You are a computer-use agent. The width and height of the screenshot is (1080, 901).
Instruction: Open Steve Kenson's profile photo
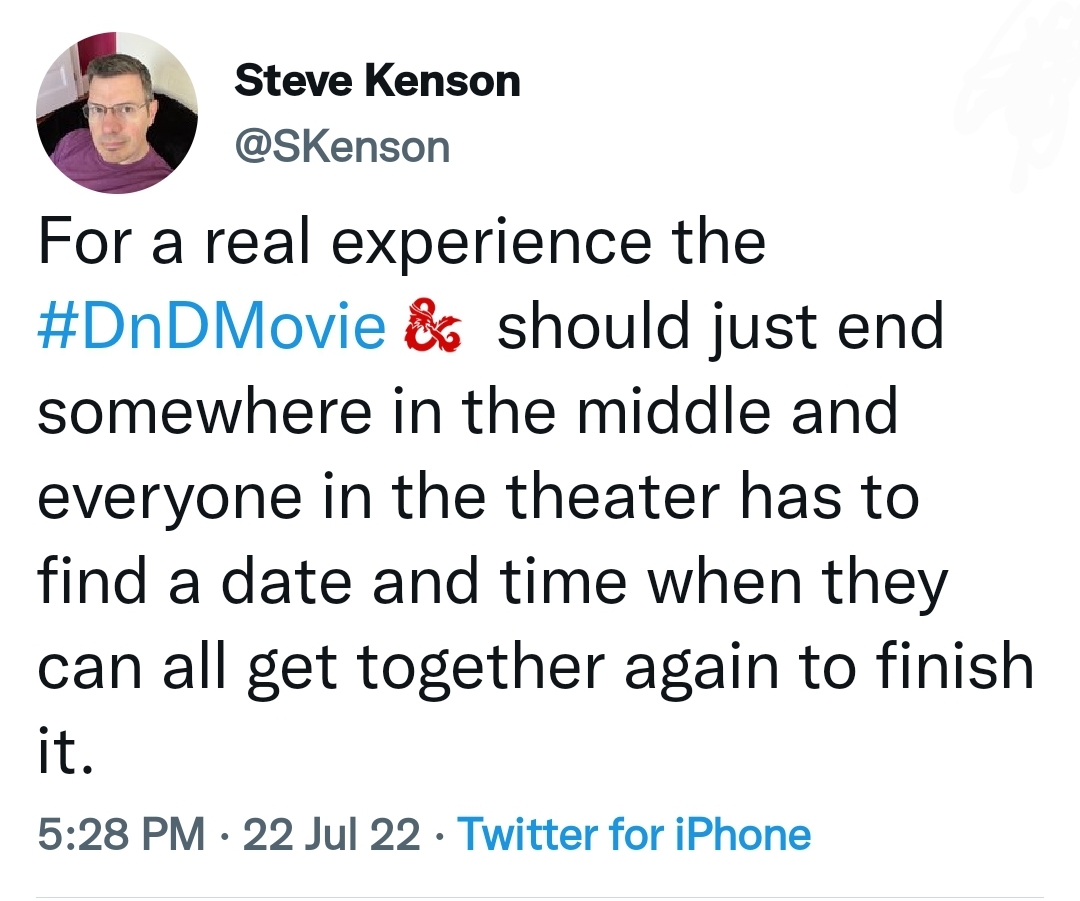(x=117, y=113)
